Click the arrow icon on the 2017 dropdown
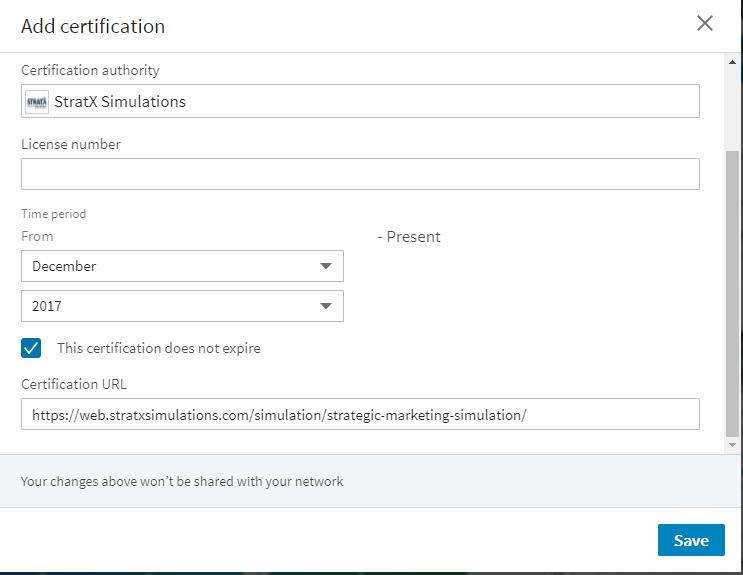This screenshot has height=575, width=743. [x=325, y=306]
